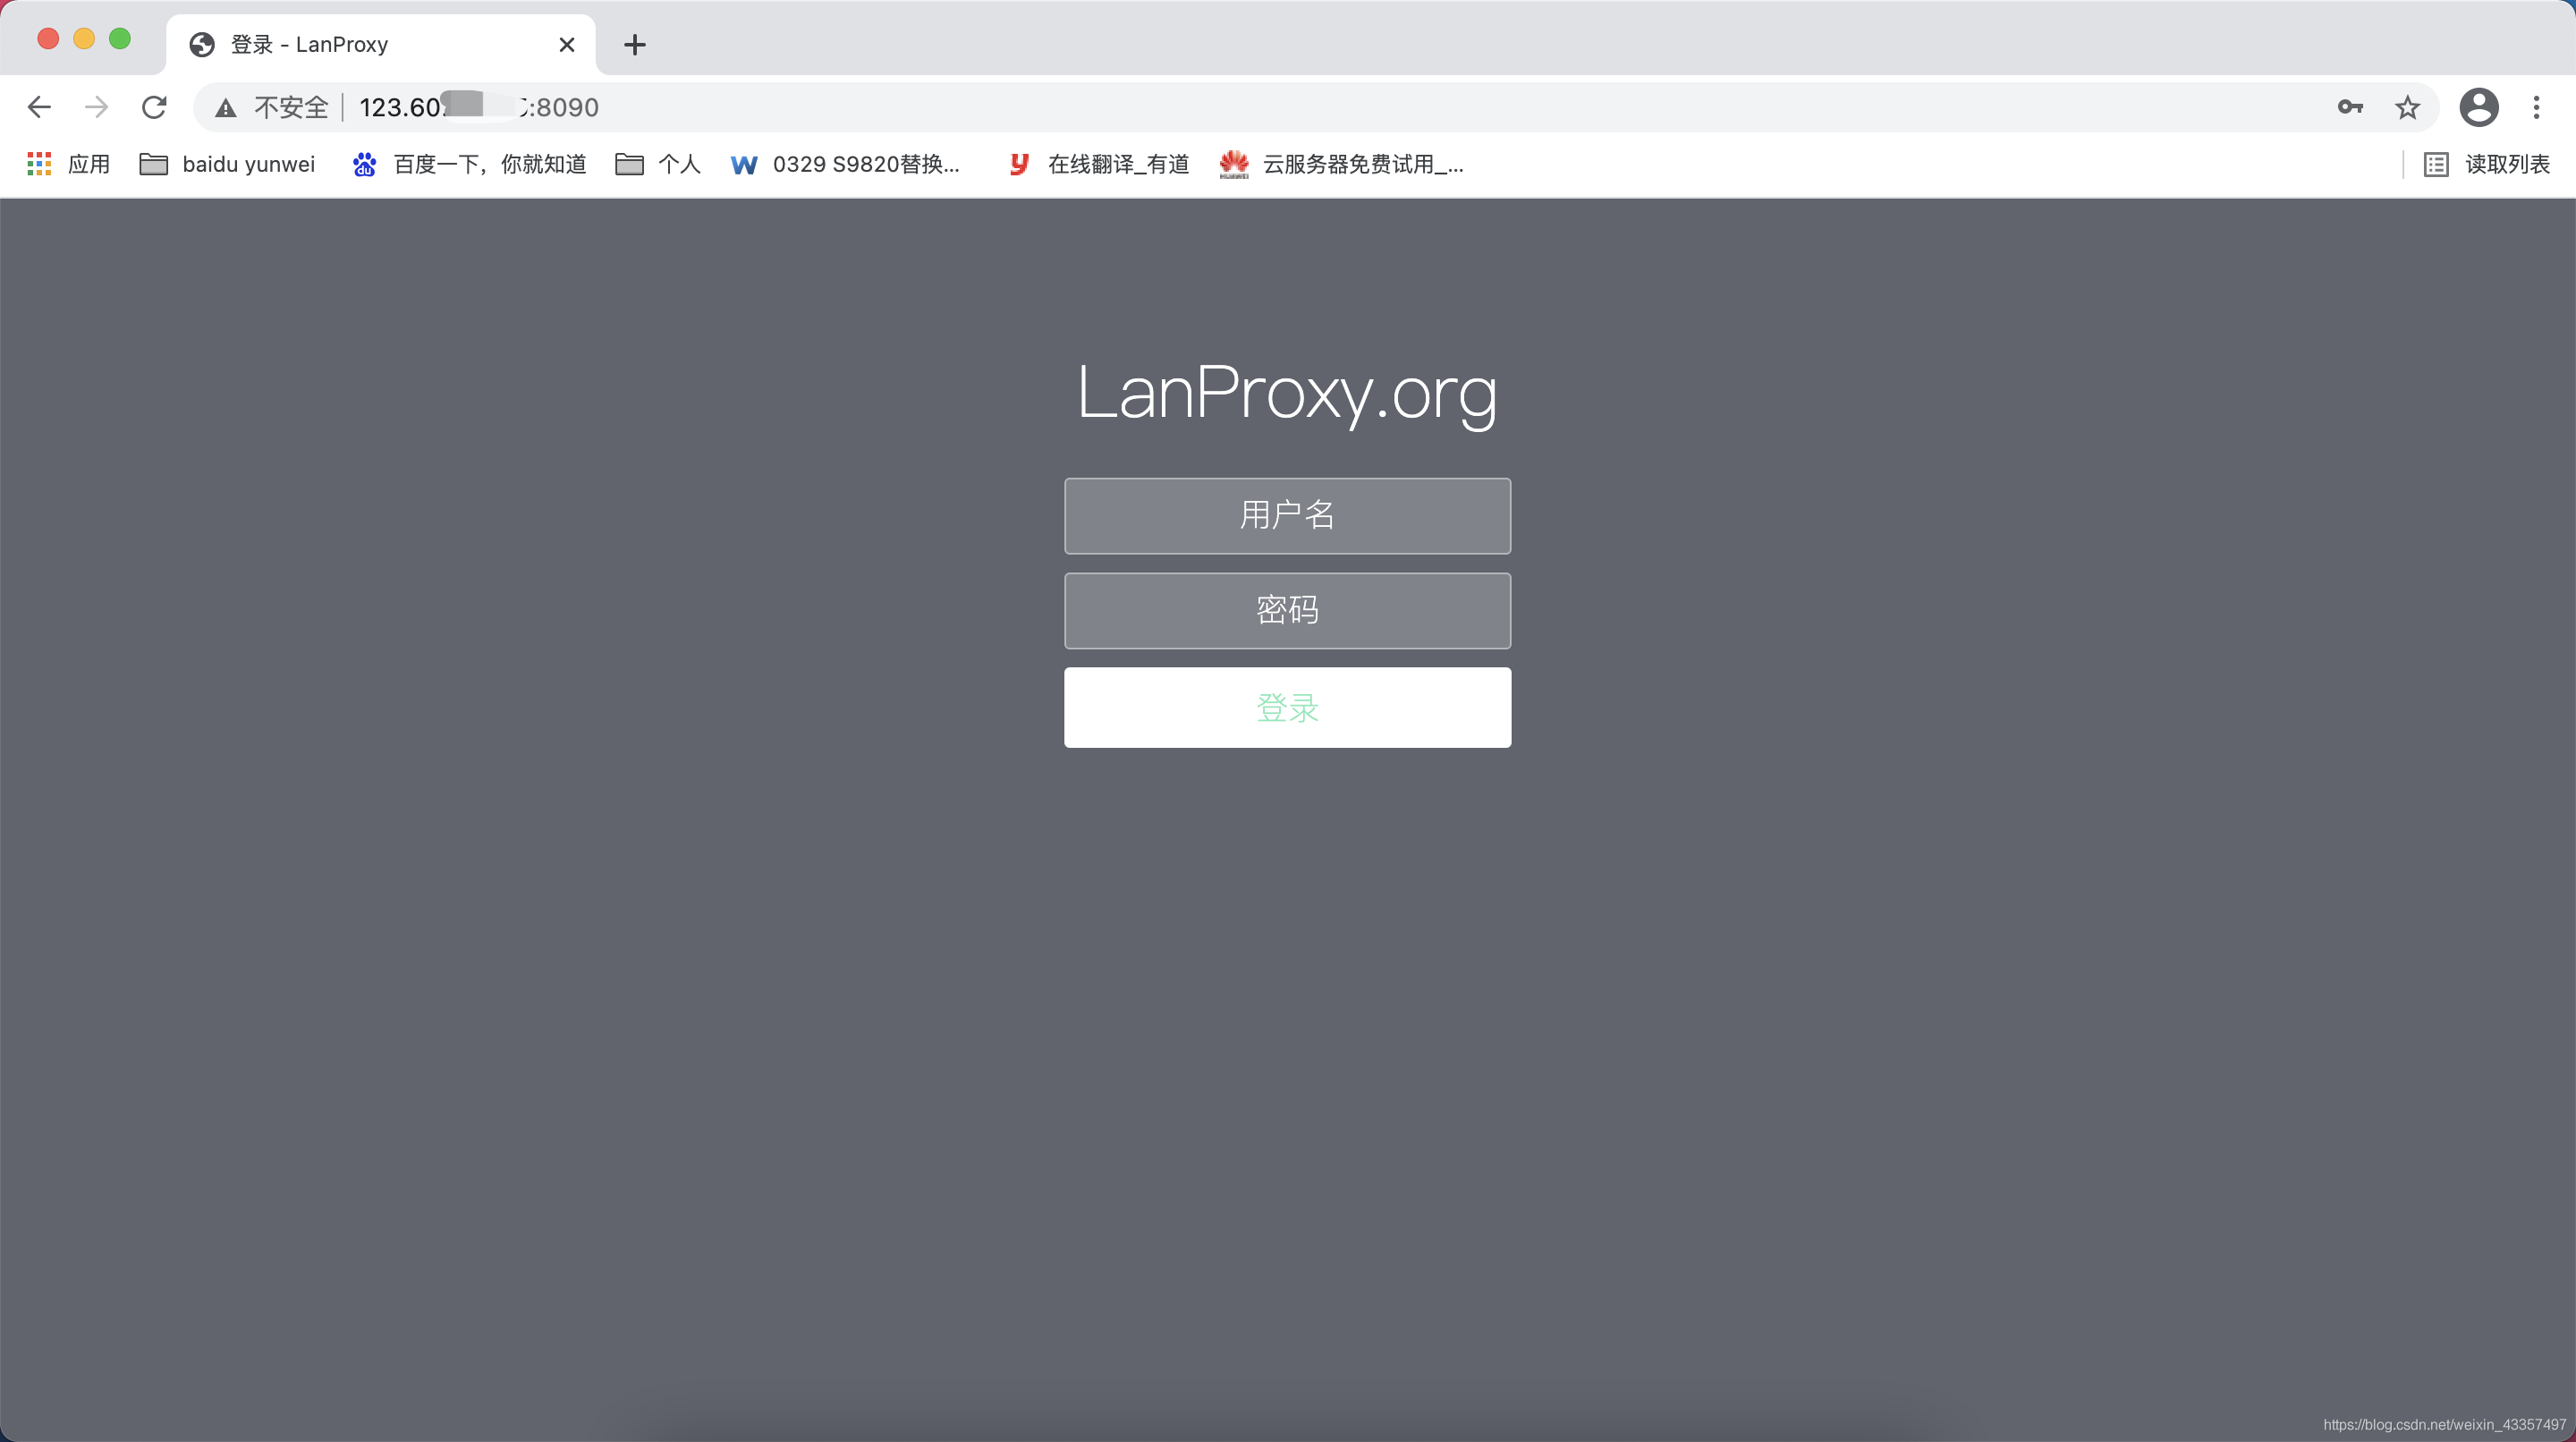Maximize window with green button
Screen dimensions: 2576x1442
(120, 38)
